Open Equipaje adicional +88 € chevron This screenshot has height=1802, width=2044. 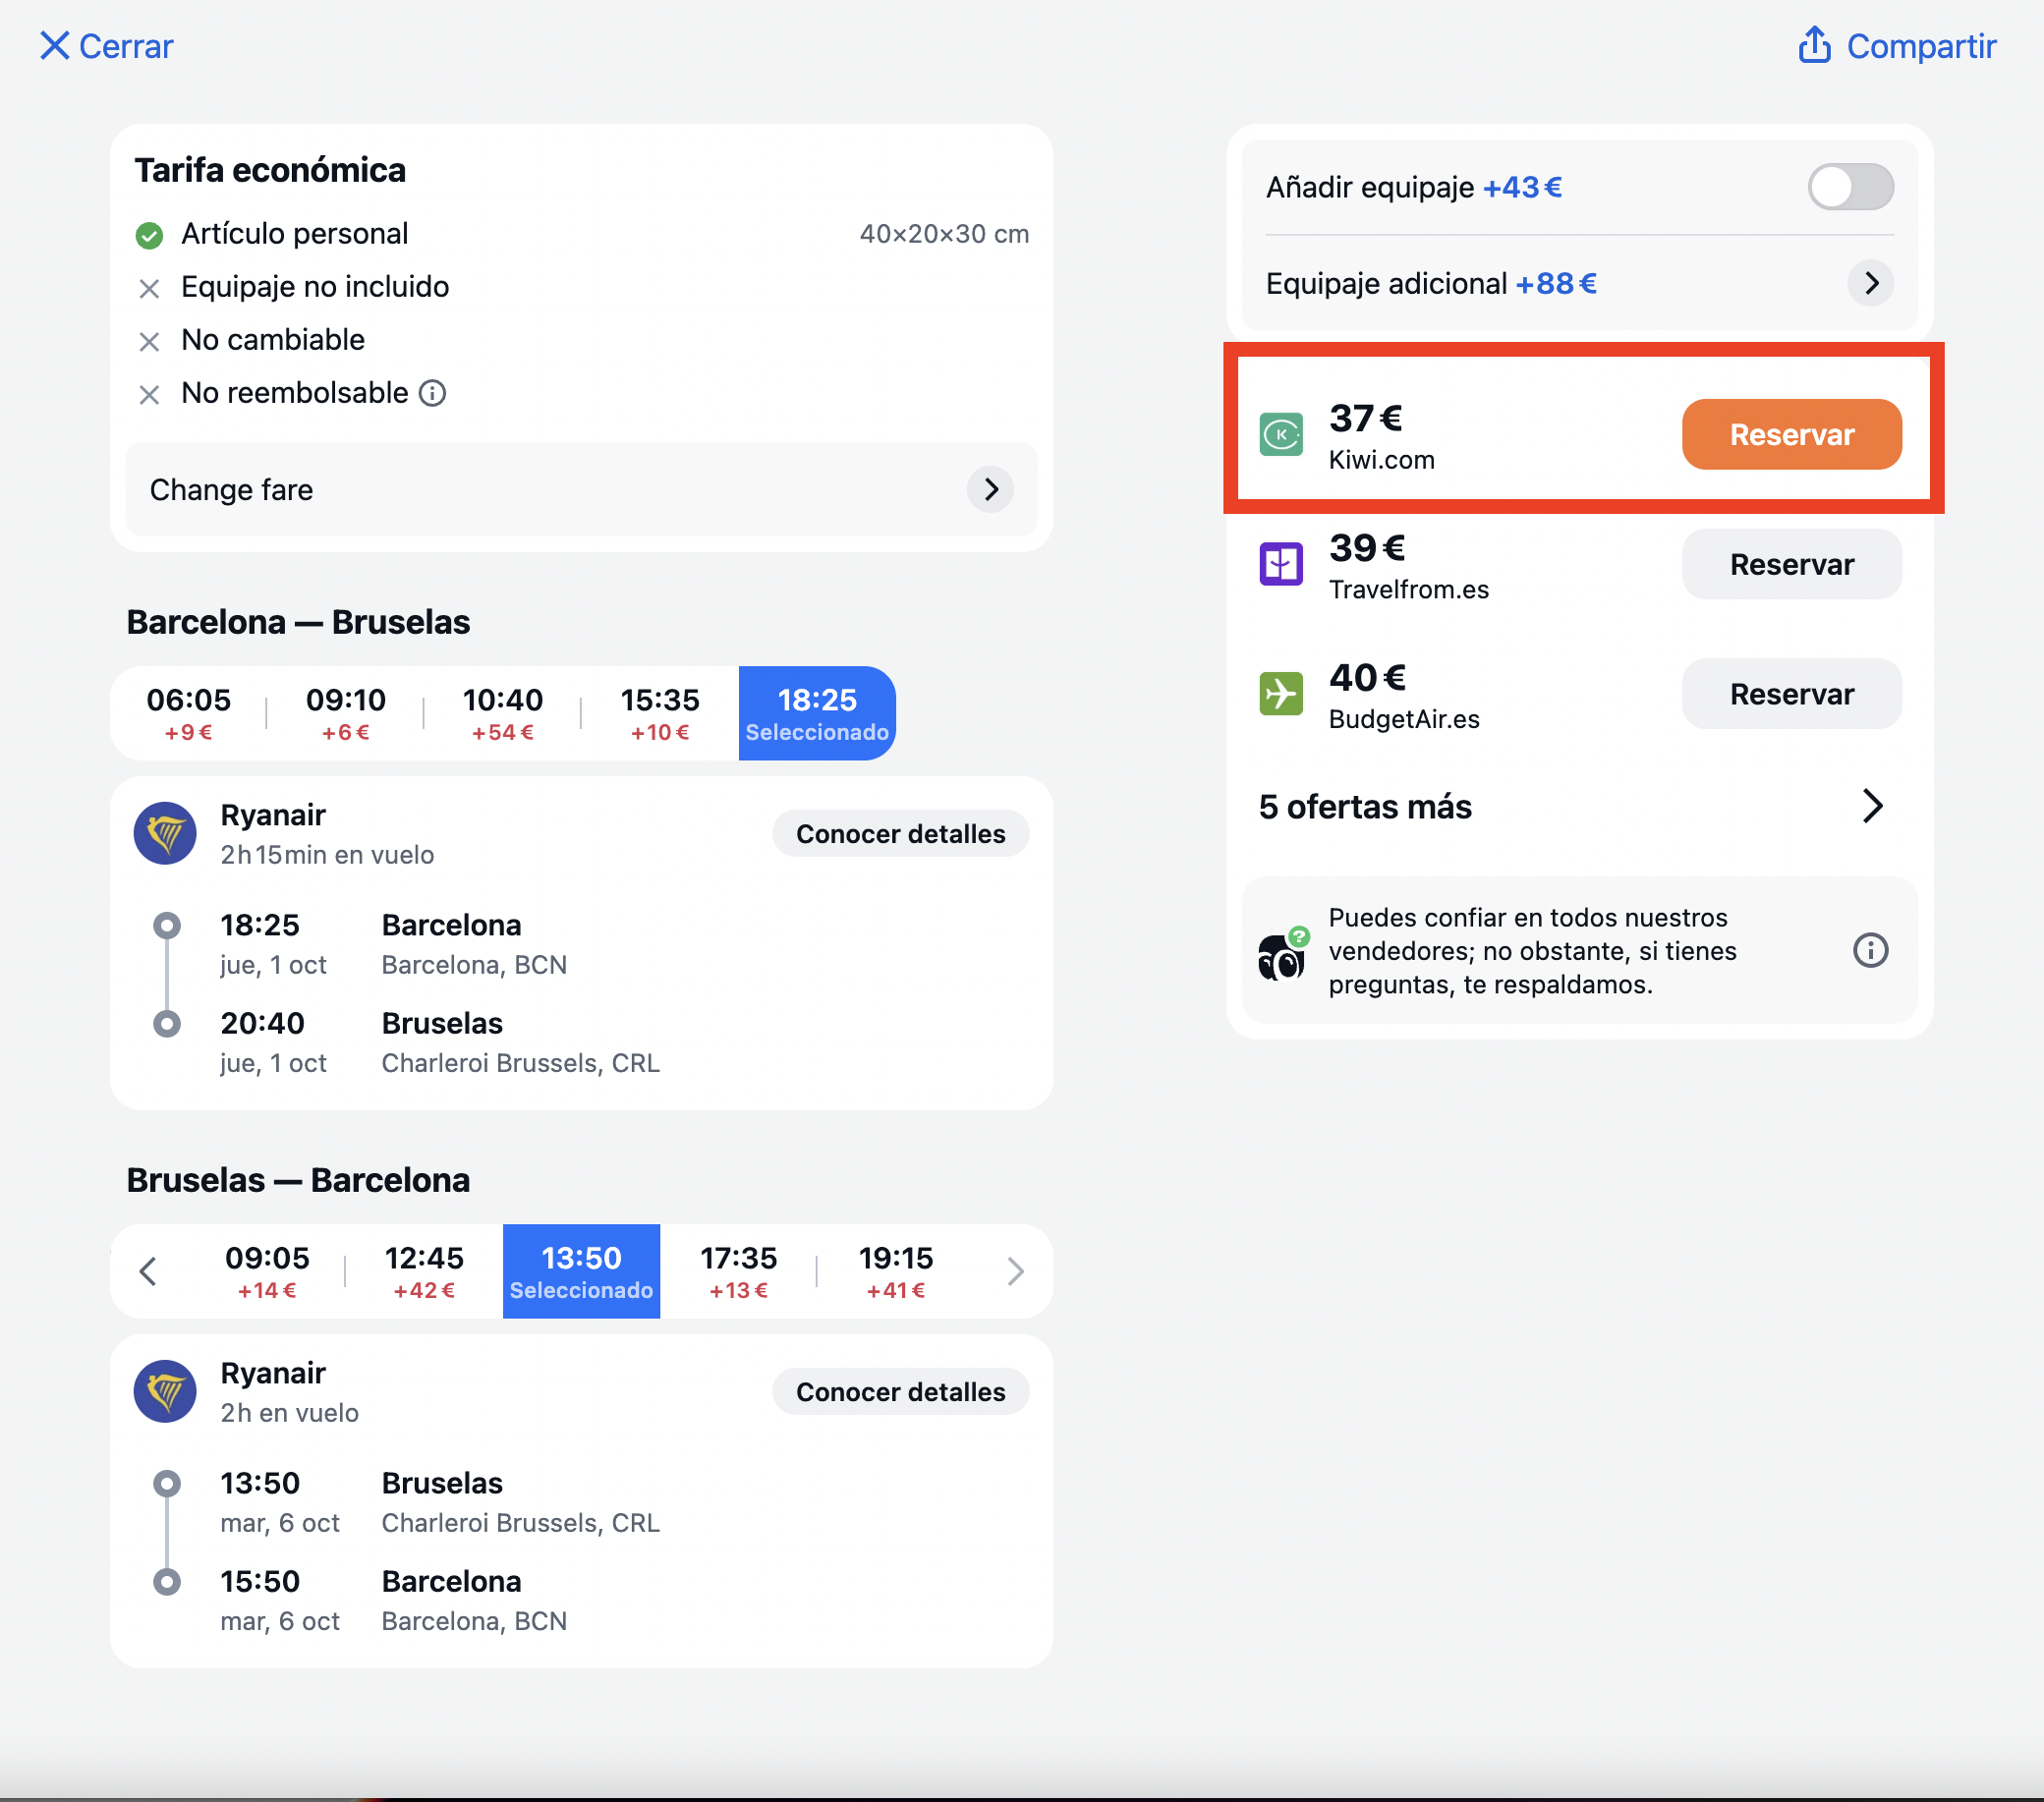point(1871,284)
